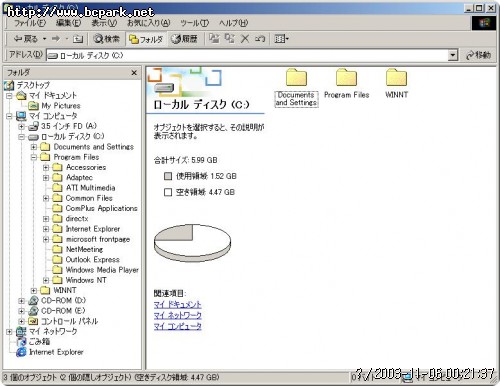
Task: Open the ヘルプ(H) menu
Action: coord(233,23)
